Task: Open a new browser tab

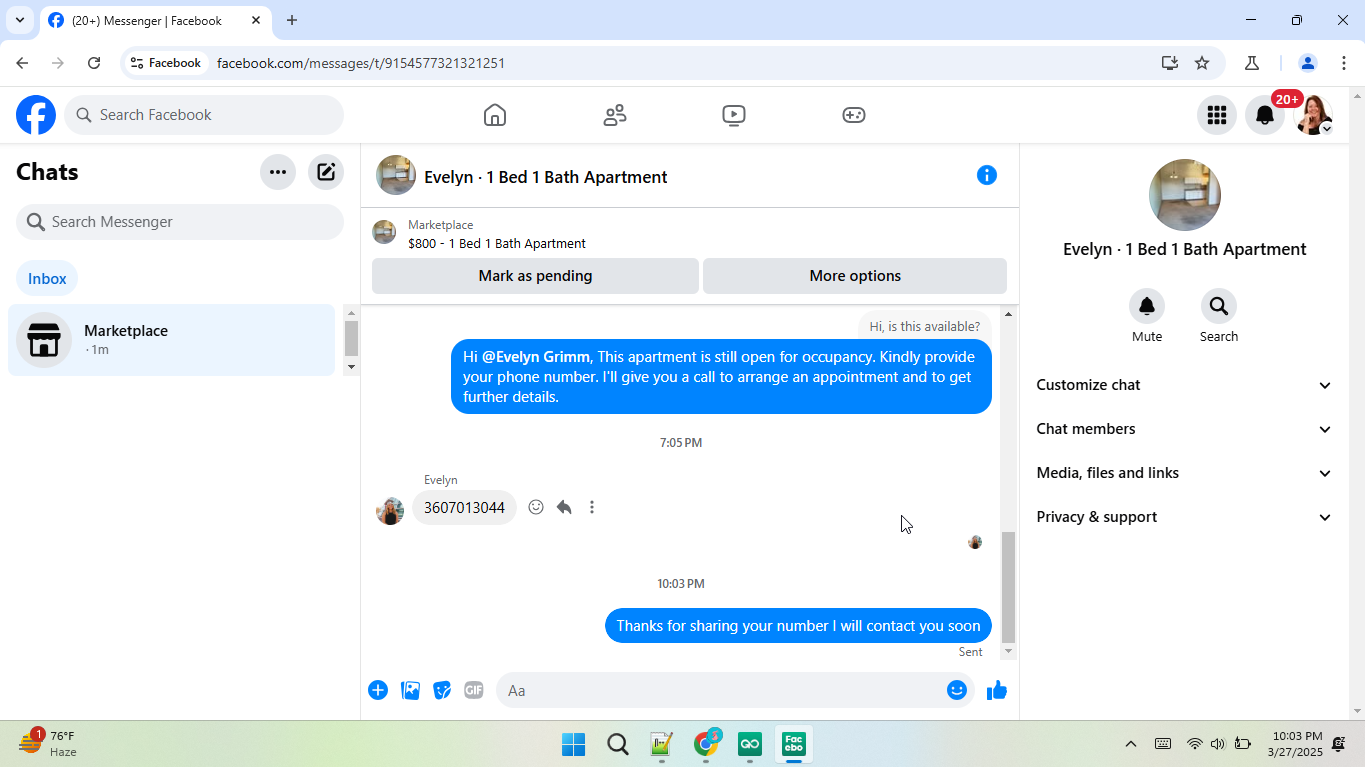Action: click(292, 20)
